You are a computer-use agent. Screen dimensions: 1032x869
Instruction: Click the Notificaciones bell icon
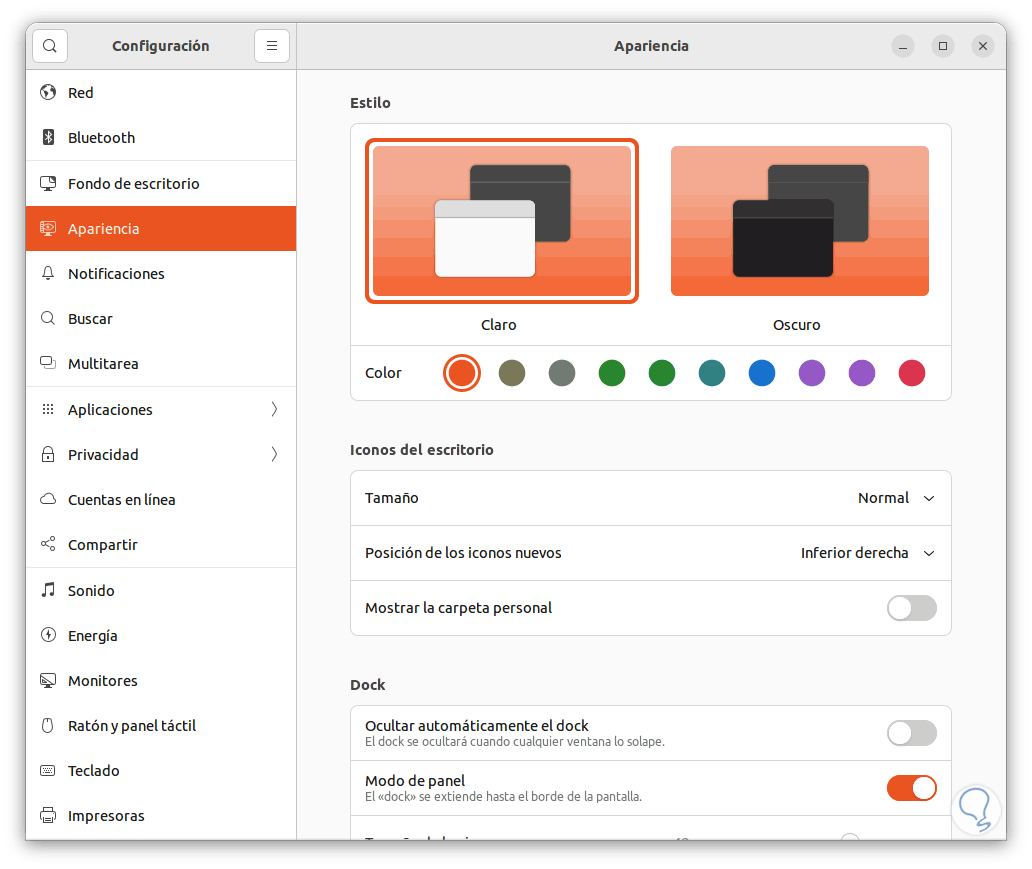(48, 273)
